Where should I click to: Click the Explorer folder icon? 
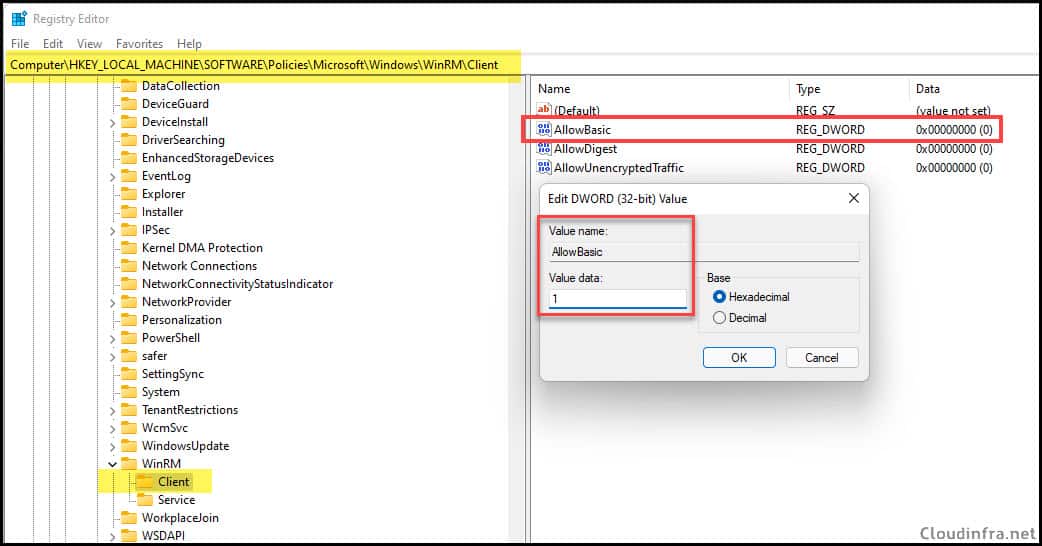129,193
